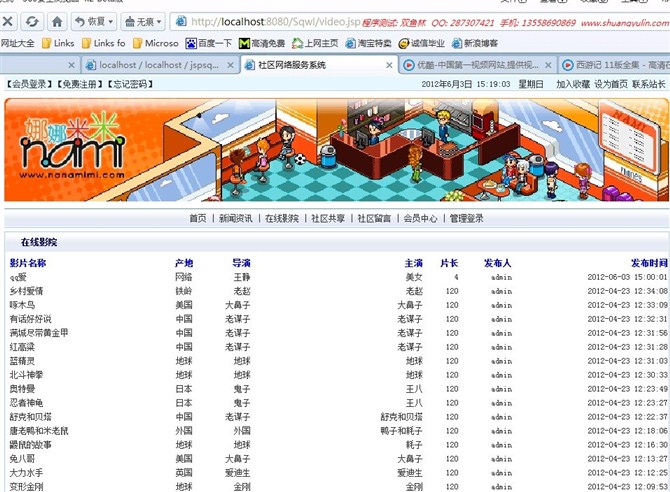
Task: Open the movie 忍者神龟
Action: tap(26, 403)
